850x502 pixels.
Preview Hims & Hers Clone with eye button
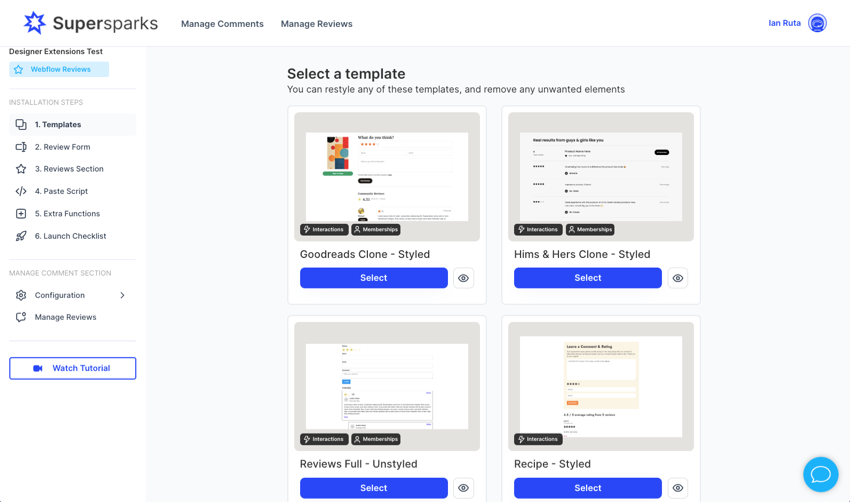(x=678, y=278)
